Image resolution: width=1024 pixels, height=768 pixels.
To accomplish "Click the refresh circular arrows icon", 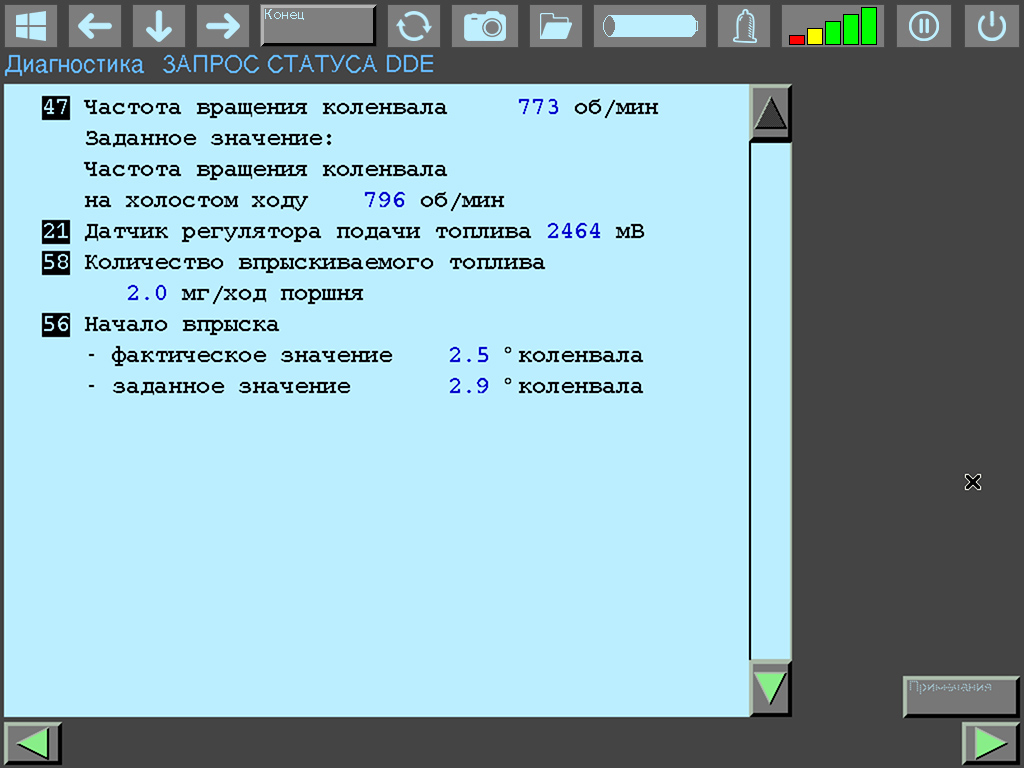I will (414, 26).
